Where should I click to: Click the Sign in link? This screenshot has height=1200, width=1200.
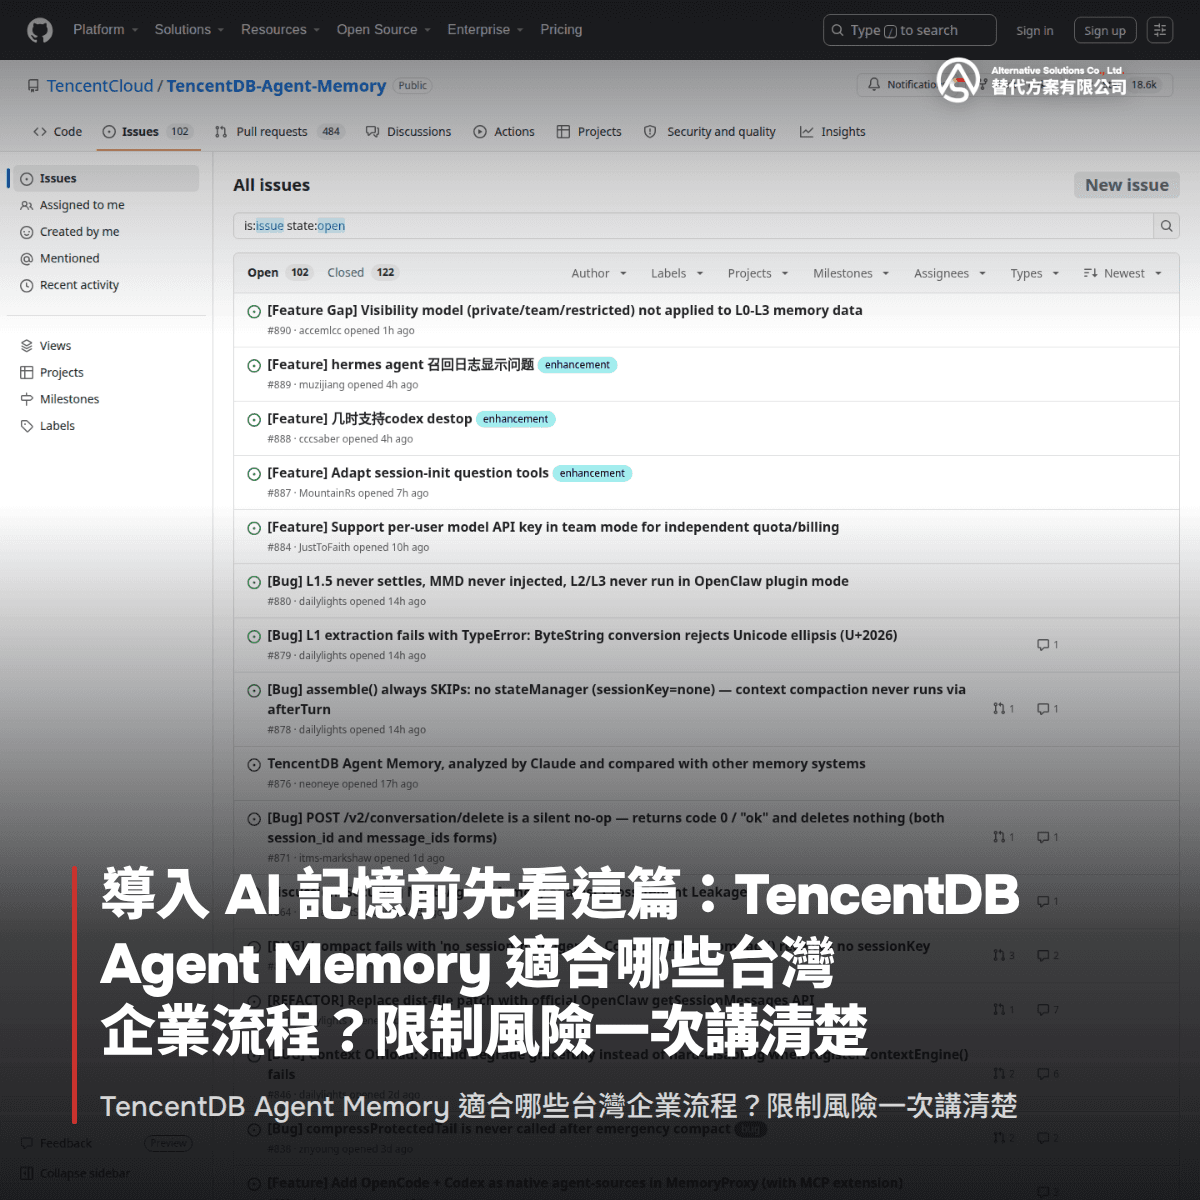[x=1034, y=31]
